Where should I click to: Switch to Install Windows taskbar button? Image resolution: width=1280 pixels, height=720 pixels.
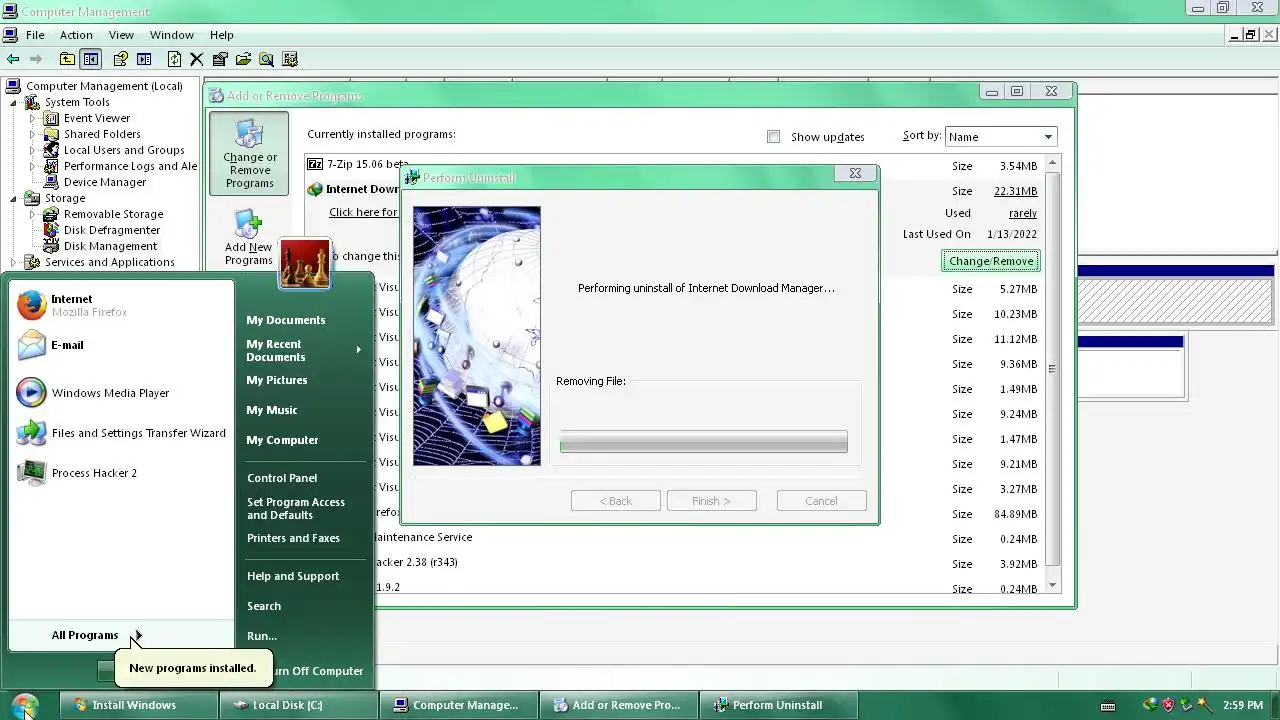click(138, 705)
